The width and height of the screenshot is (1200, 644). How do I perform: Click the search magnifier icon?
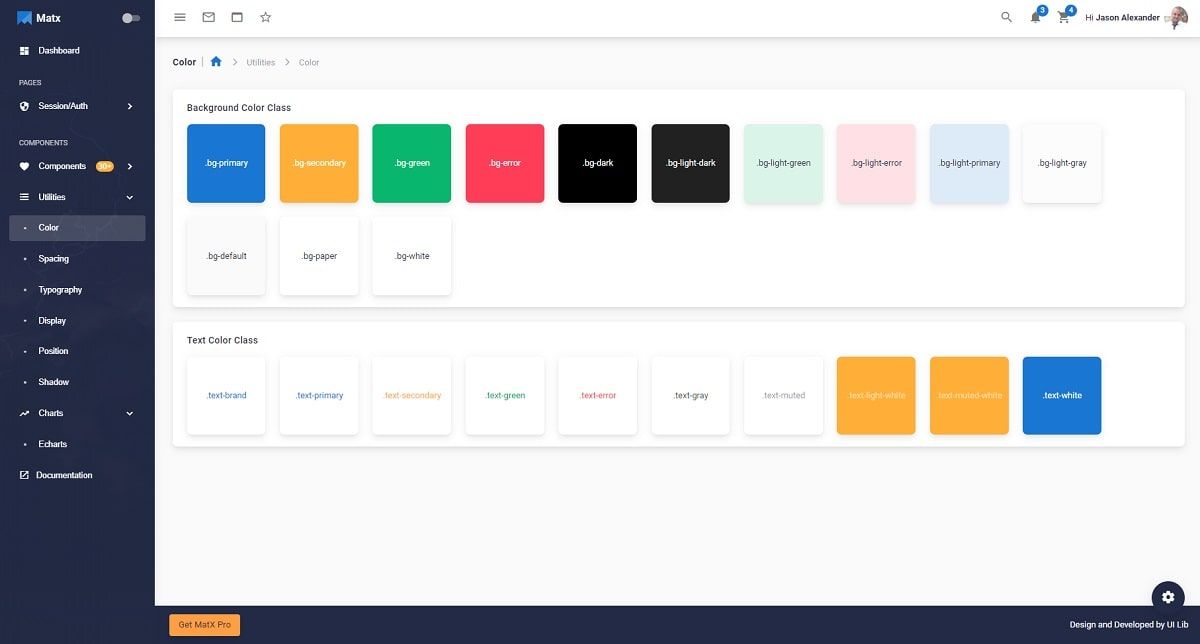click(x=1006, y=17)
